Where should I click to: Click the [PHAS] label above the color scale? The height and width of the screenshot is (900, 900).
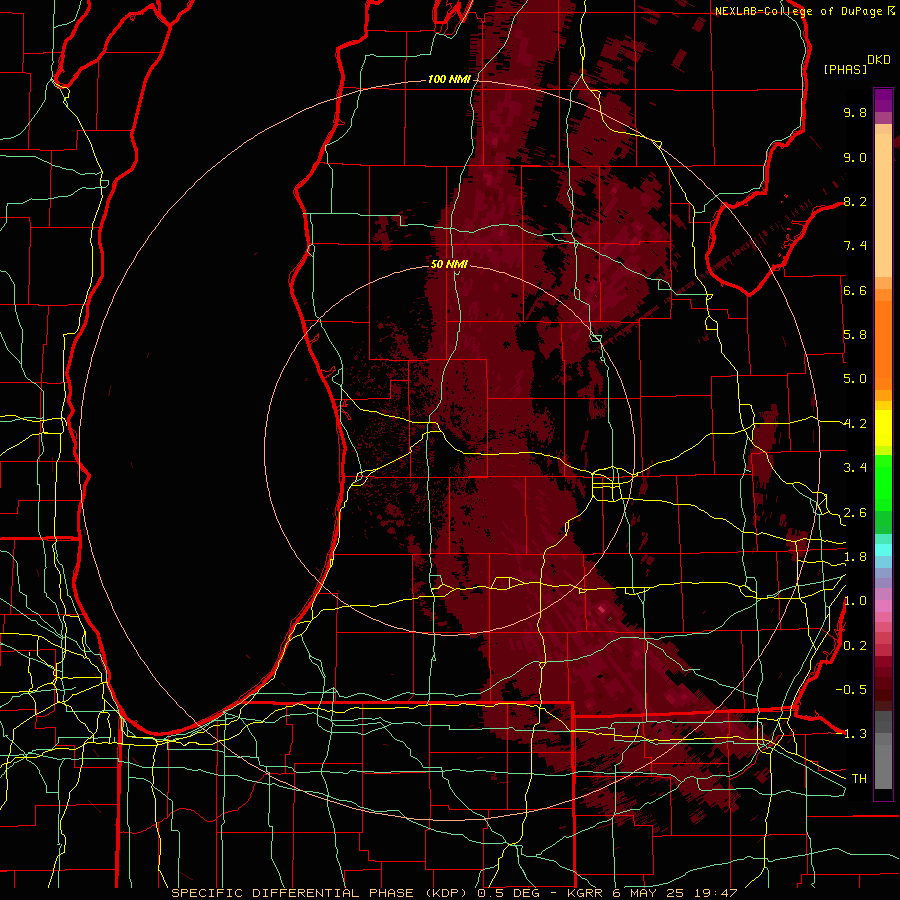[x=845, y=69]
